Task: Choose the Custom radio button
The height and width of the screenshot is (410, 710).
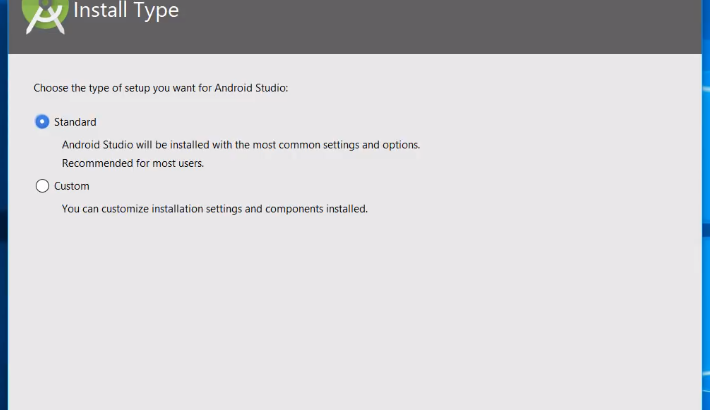Action: point(42,186)
